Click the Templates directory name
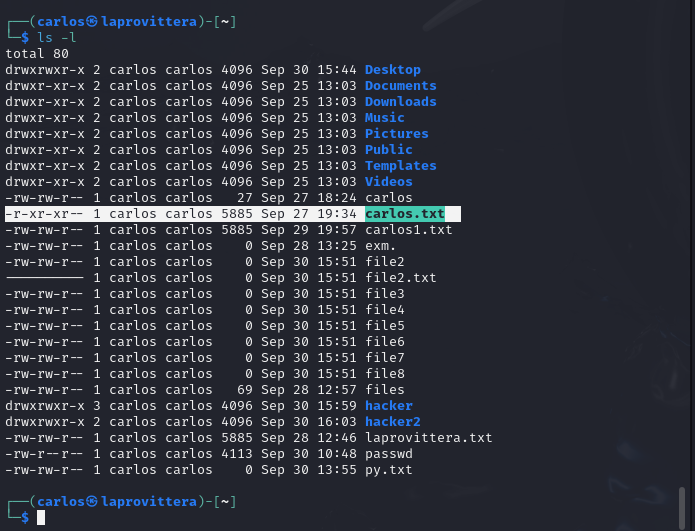The width and height of the screenshot is (695, 531). tap(401, 165)
